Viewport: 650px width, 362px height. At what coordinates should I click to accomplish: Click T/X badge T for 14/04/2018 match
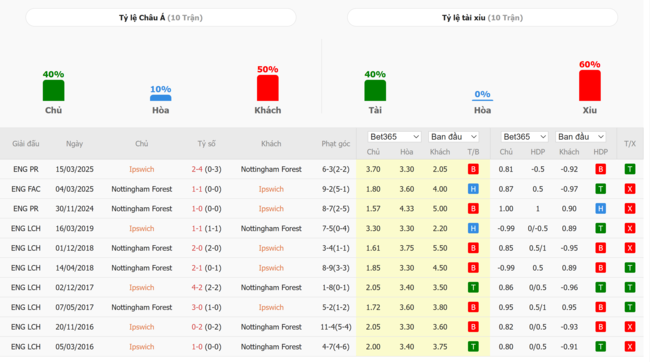630,268
